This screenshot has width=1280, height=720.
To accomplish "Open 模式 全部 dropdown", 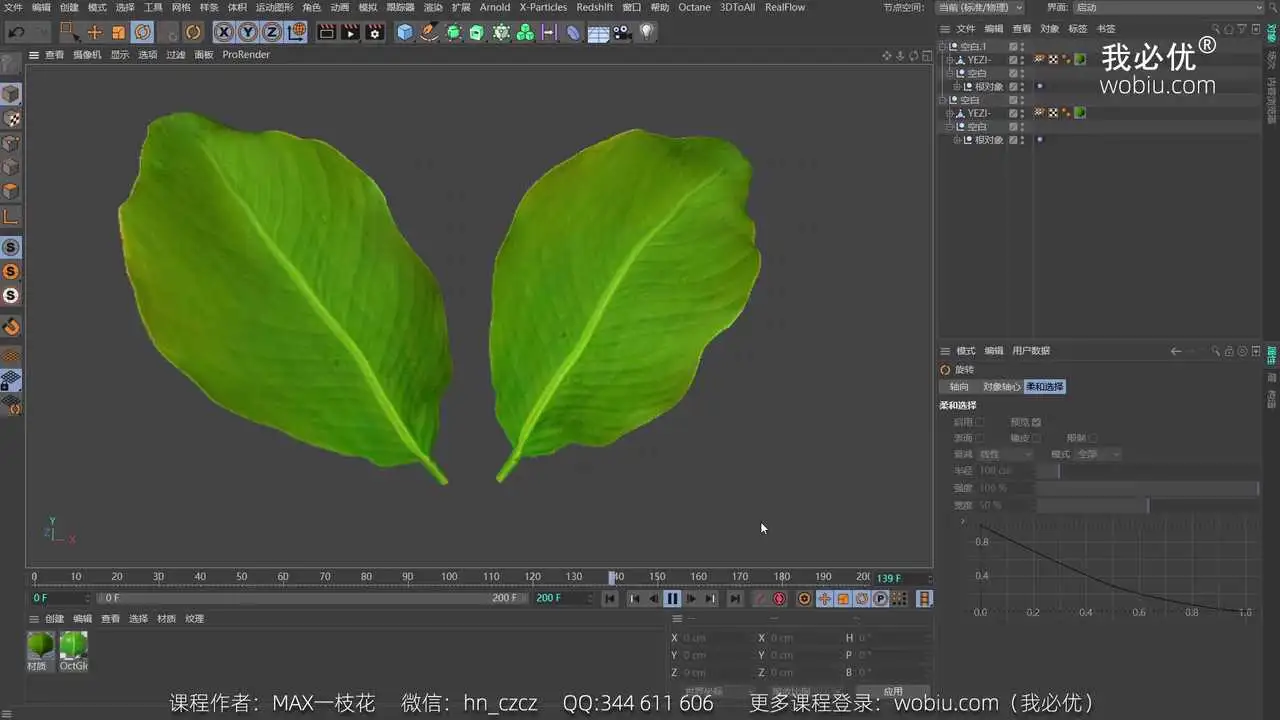I will click(1098, 454).
